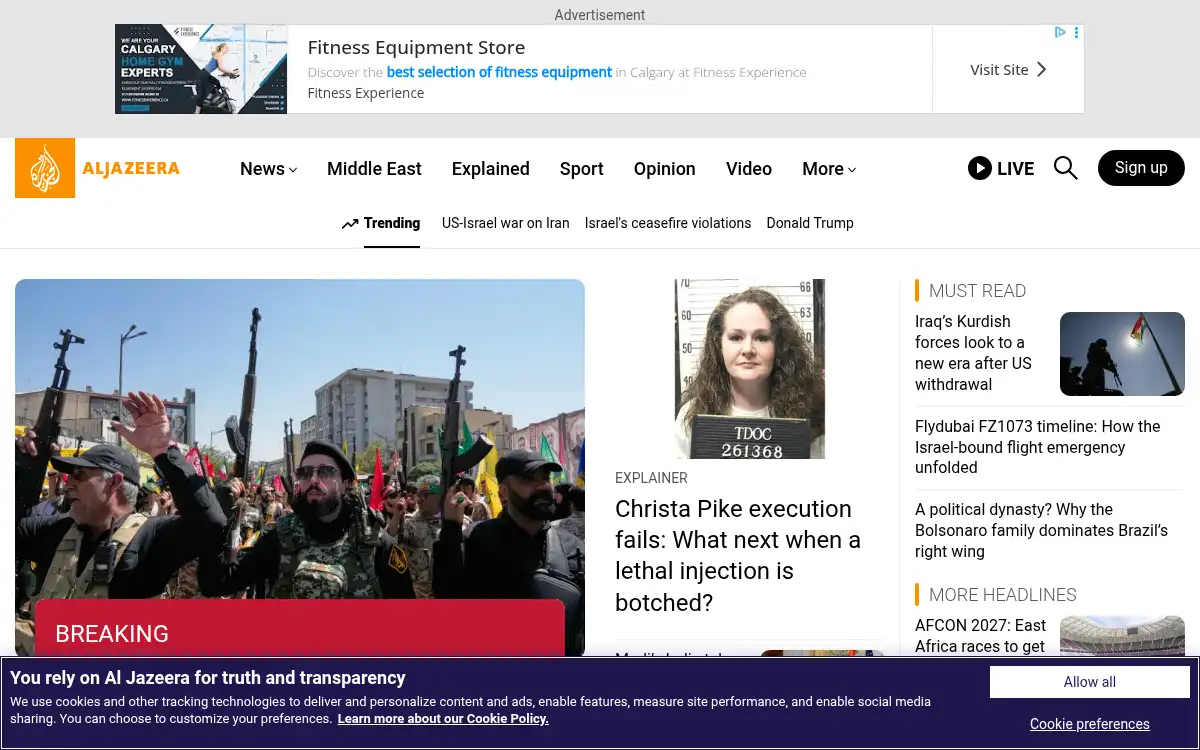Click the LIVE play icon

pyautogui.click(x=980, y=168)
